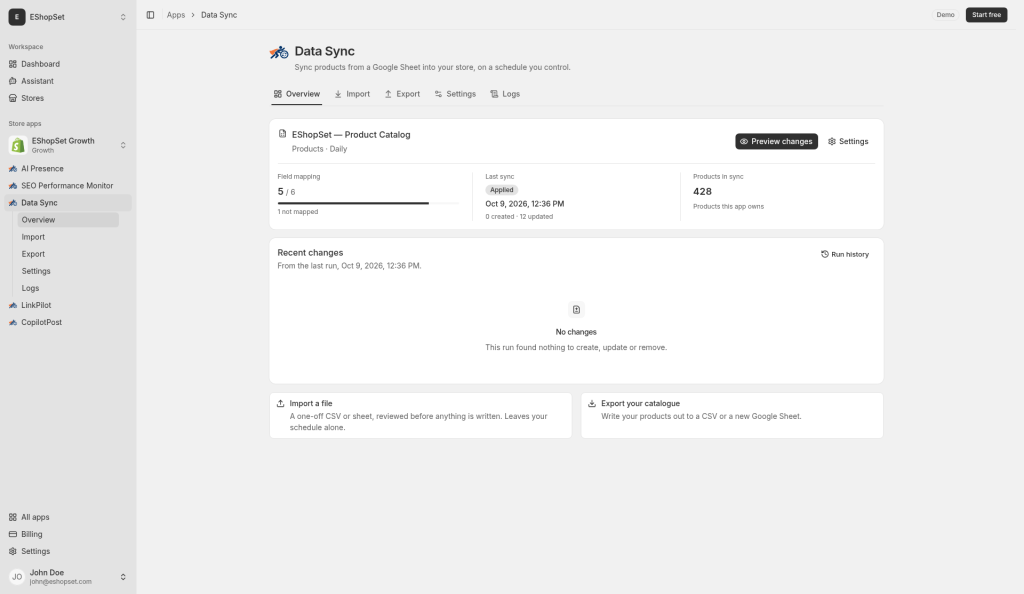Open Export under Data Sync in the sidebar
This screenshot has height=594, width=1024.
pos(68,254)
